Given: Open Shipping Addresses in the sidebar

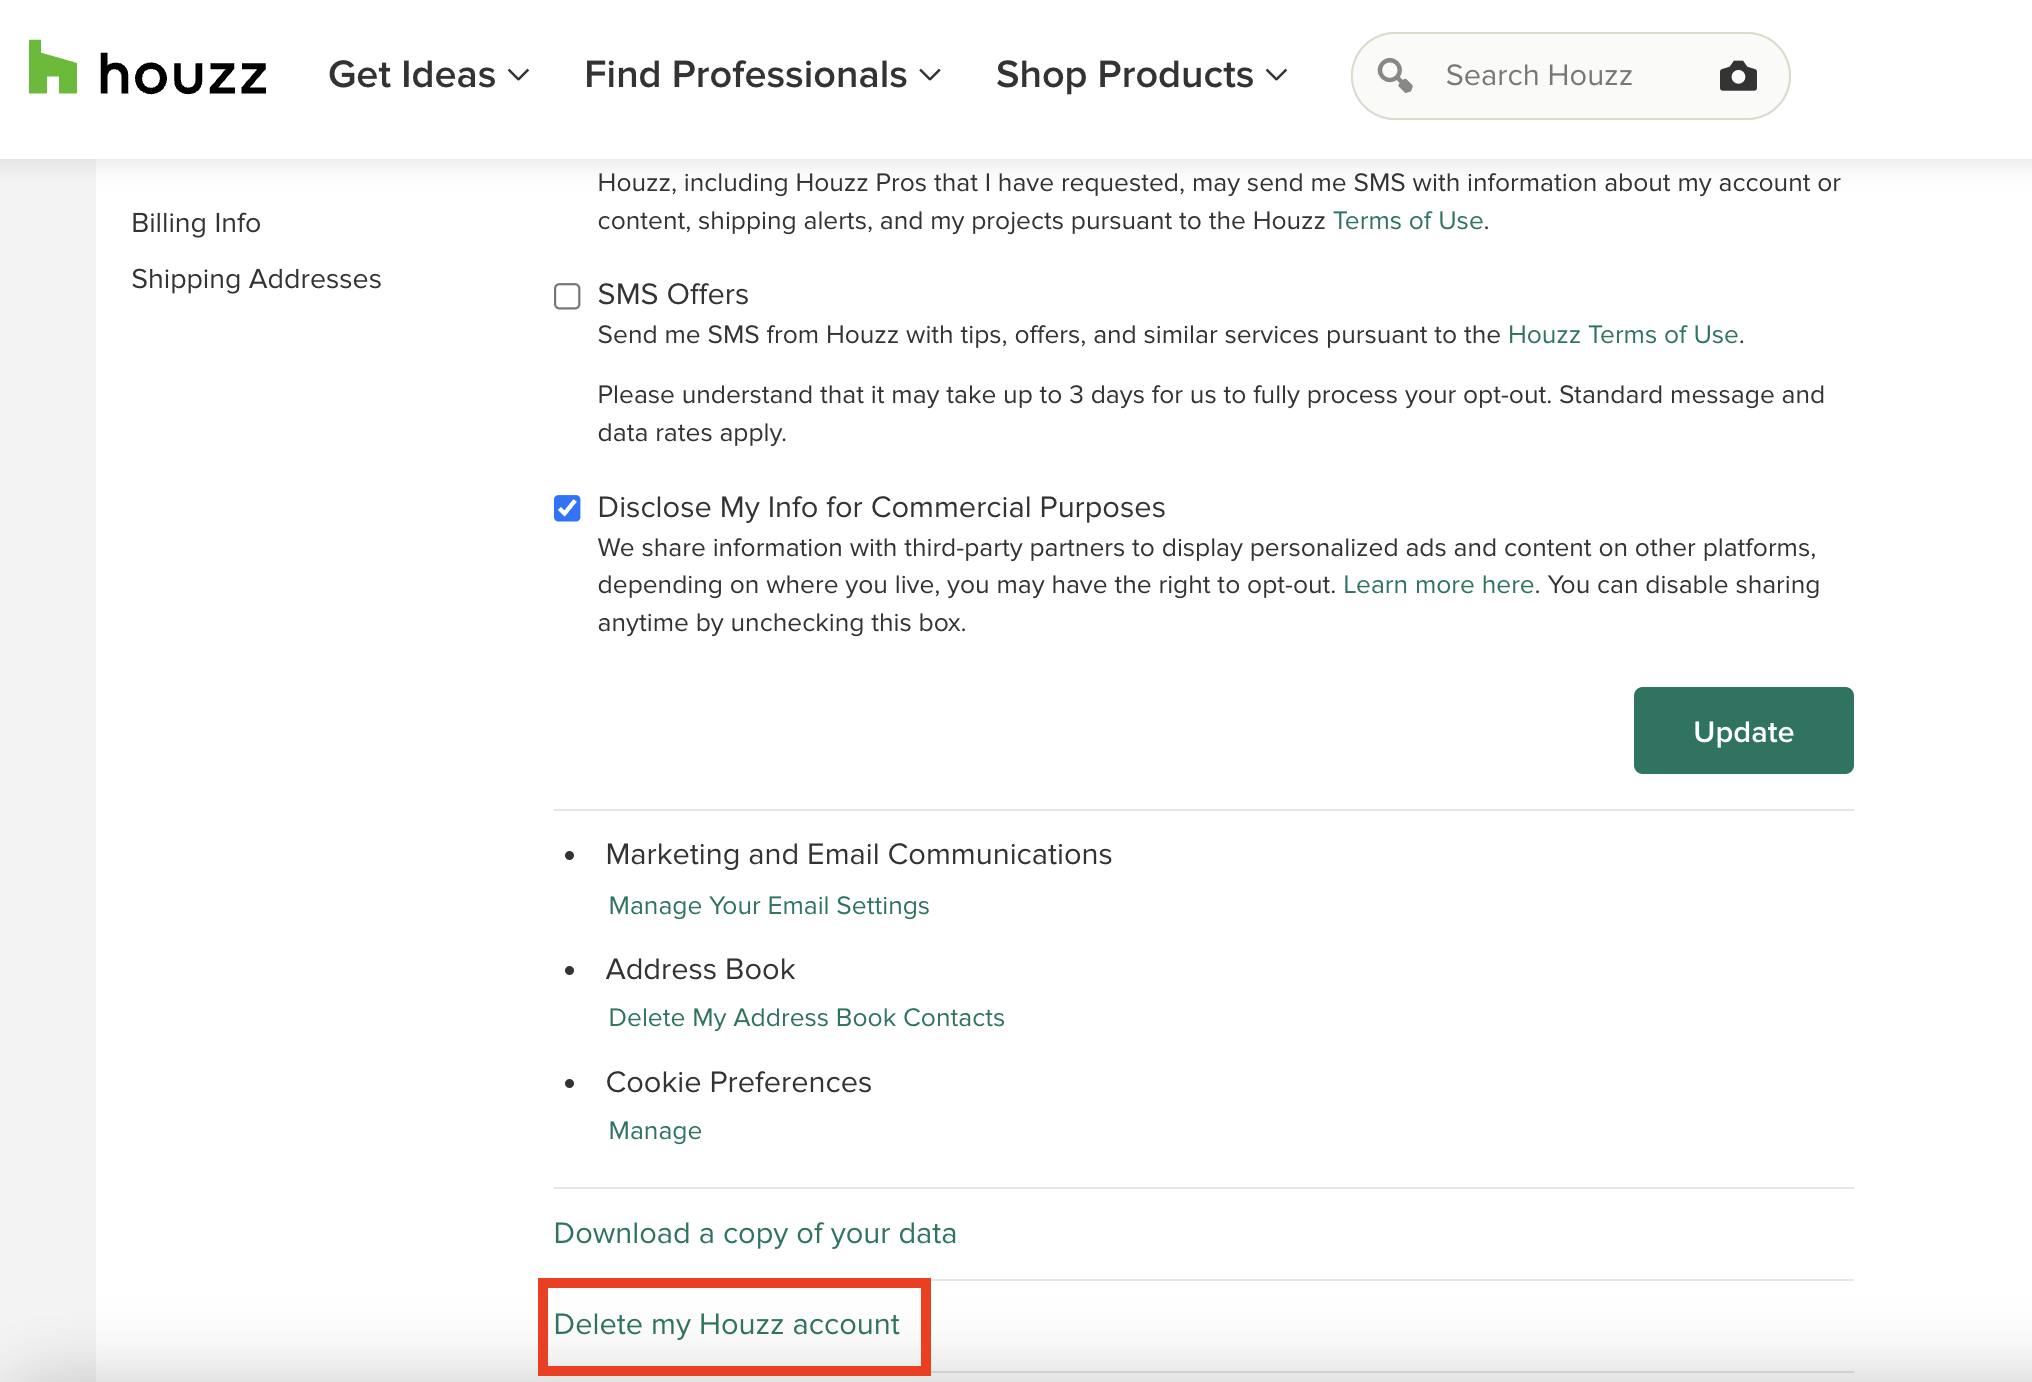Looking at the screenshot, I should pos(256,279).
